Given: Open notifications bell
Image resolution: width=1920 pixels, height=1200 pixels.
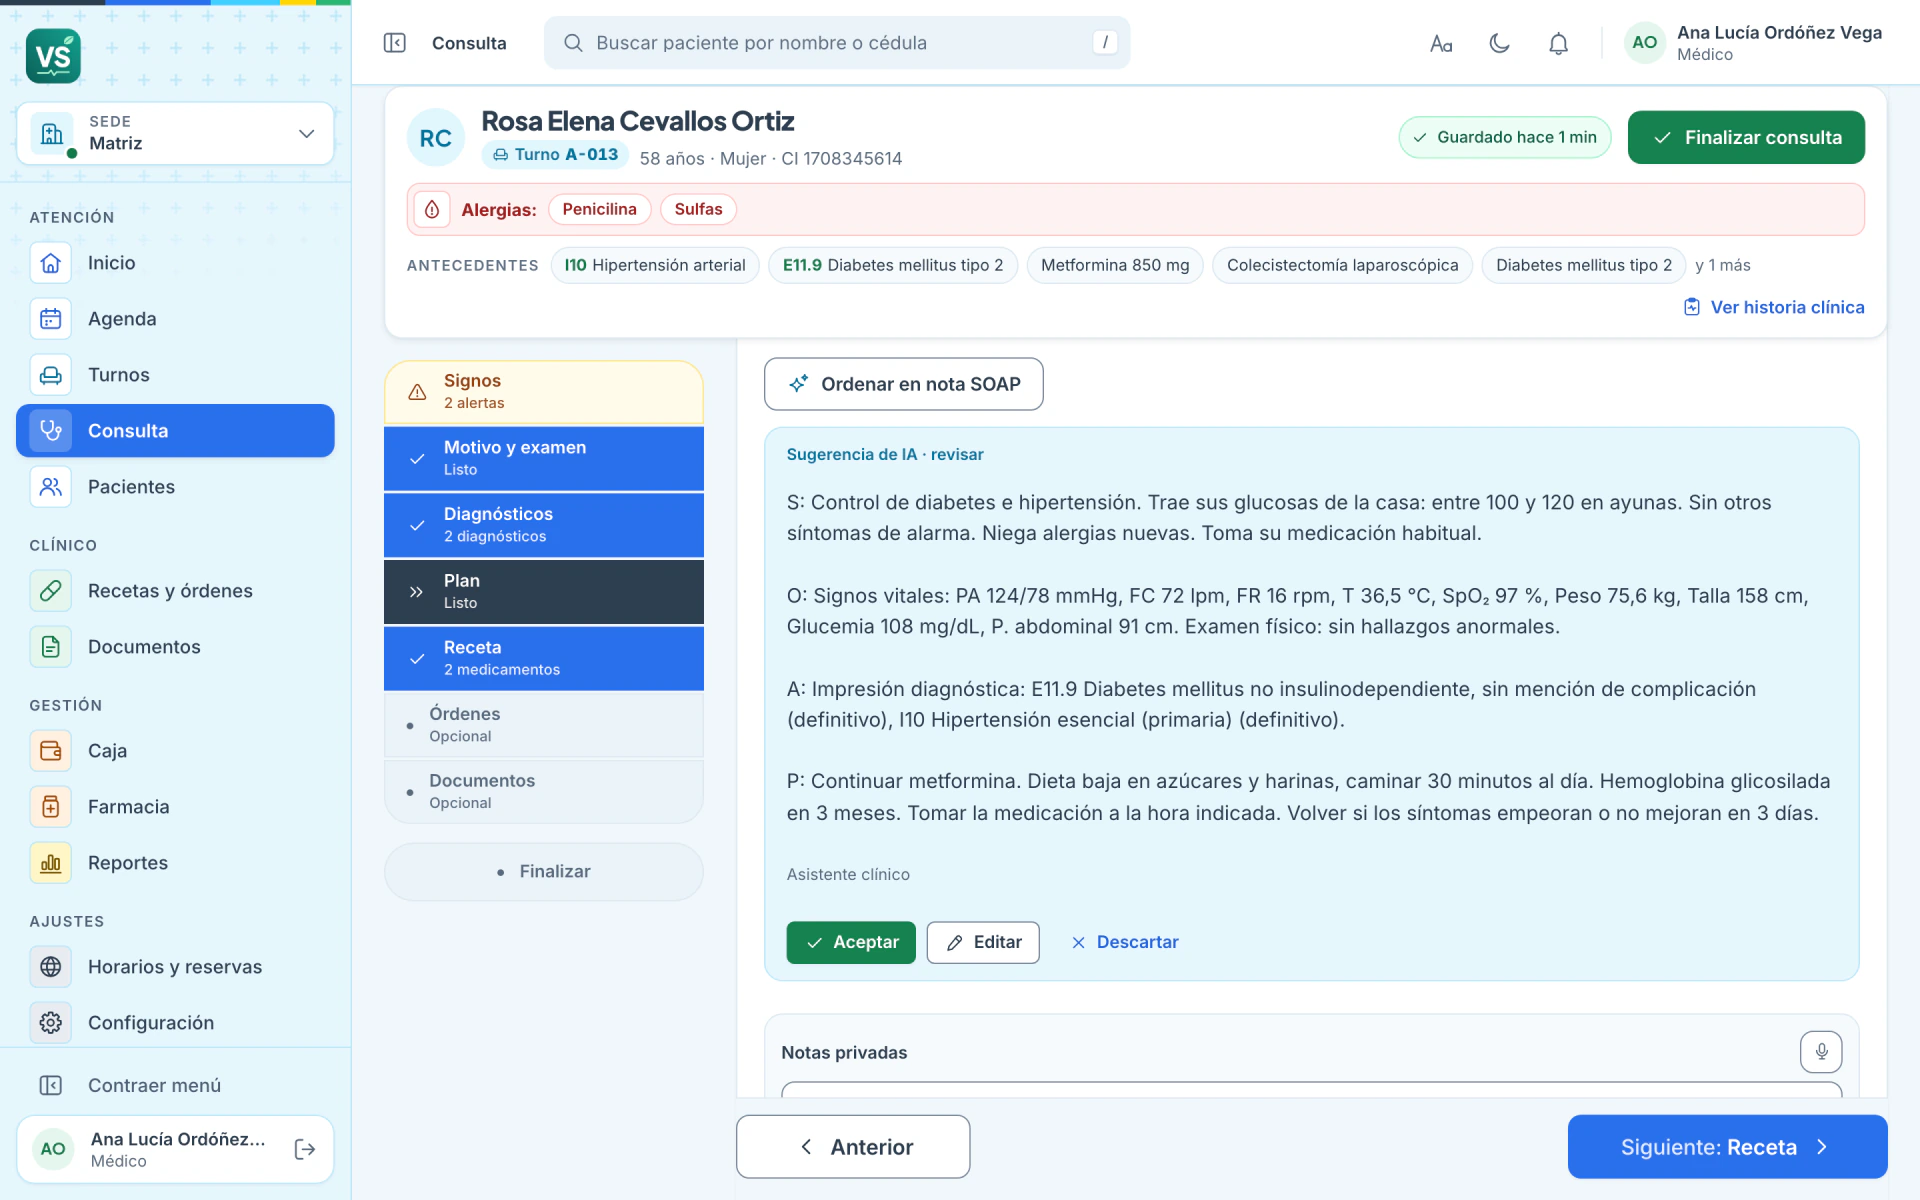Looking at the screenshot, I should [x=1558, y=43].
